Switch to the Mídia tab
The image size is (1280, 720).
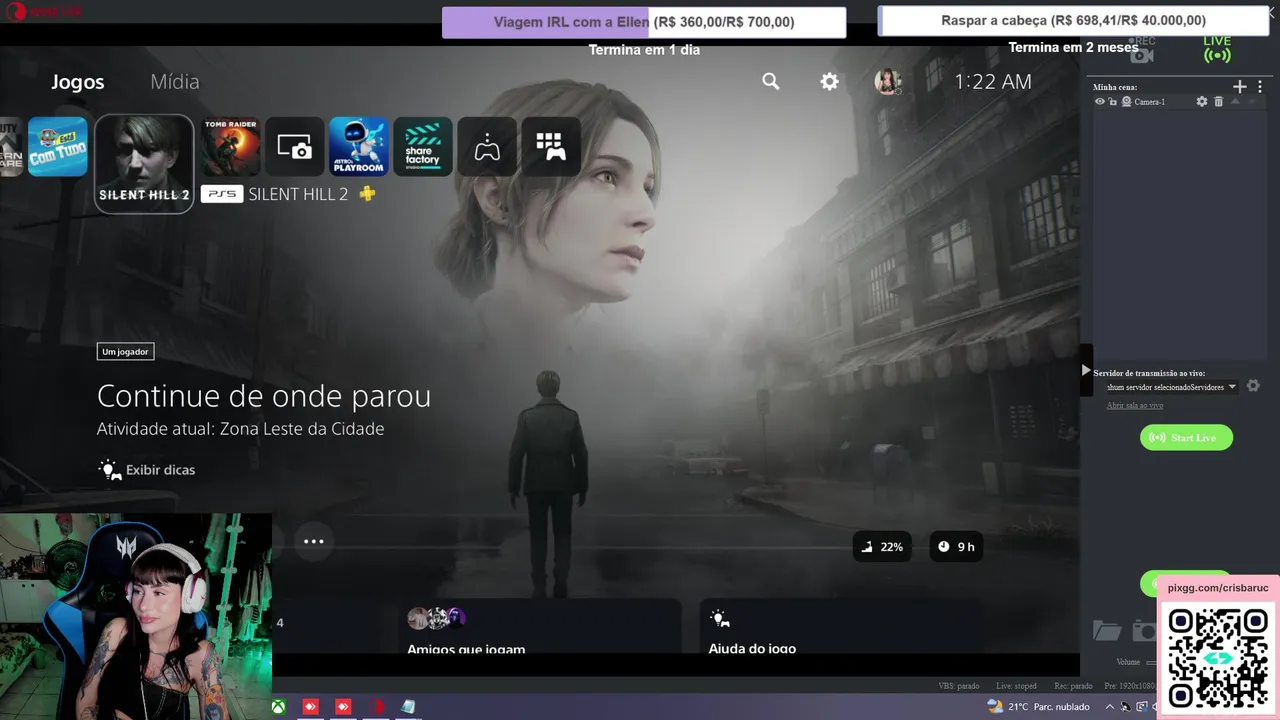(x=175, y=82)
